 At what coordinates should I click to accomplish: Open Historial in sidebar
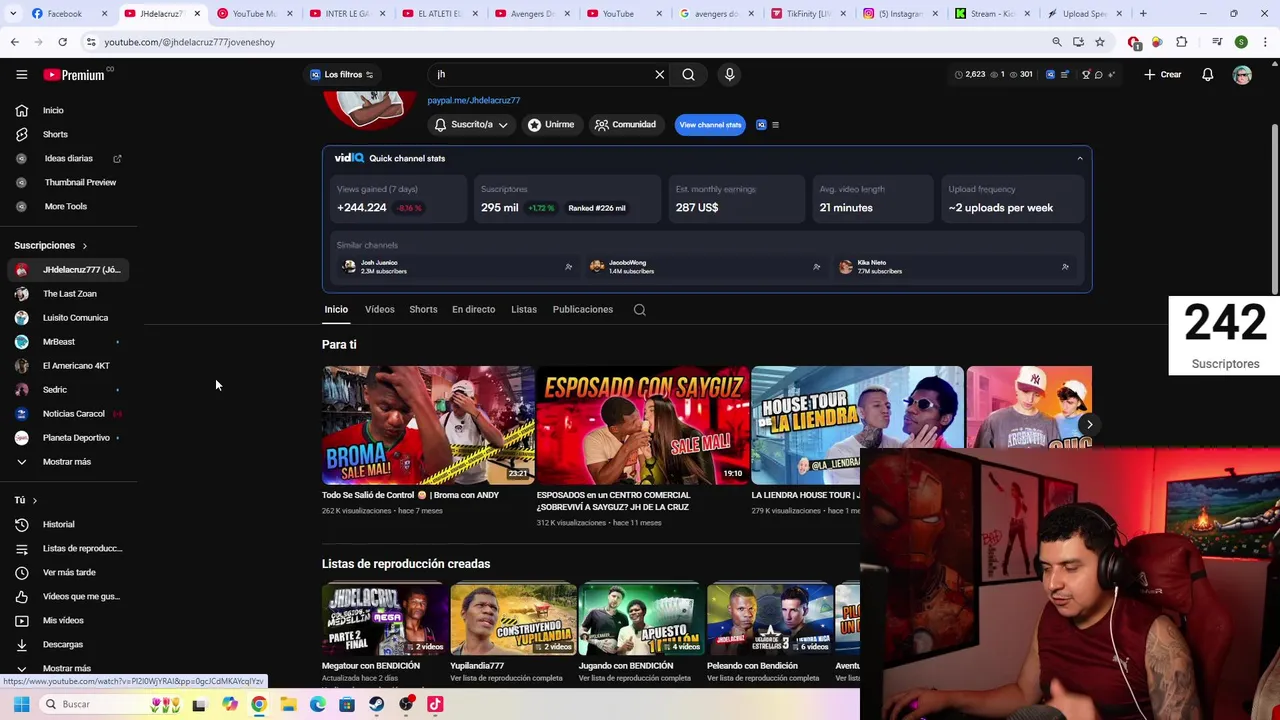pos(70,524)
